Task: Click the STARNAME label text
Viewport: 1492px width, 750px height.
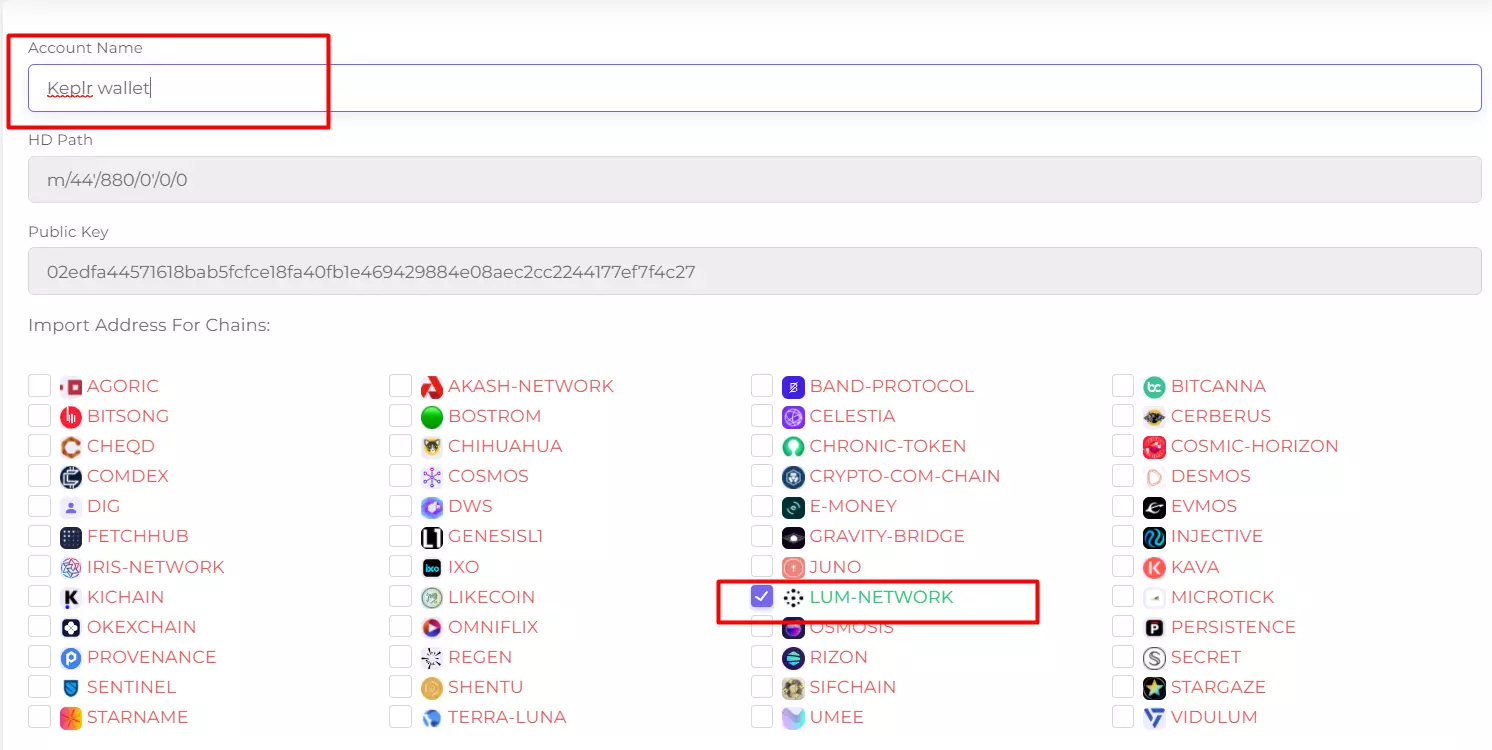Action: [138, 717]
